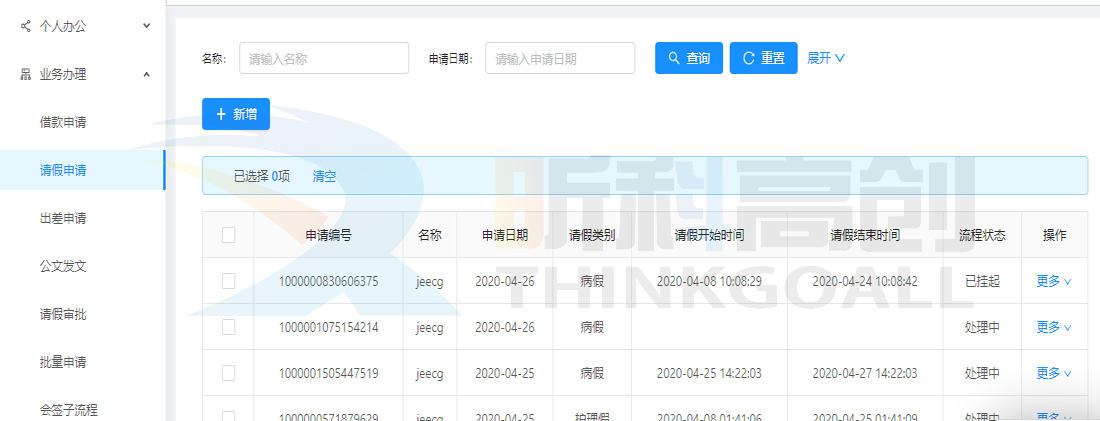Click the 请假结束时间 column header
Viewport: 1100px width, 421px height.
[x=865, y=236]
